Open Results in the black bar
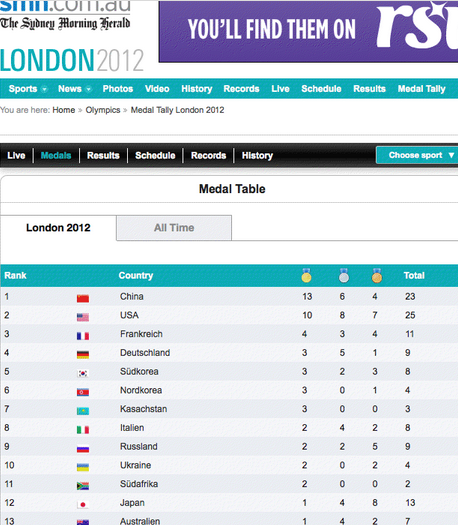This screenshot has width=458, height=525. pyautogui.click(x=103, y=155)
